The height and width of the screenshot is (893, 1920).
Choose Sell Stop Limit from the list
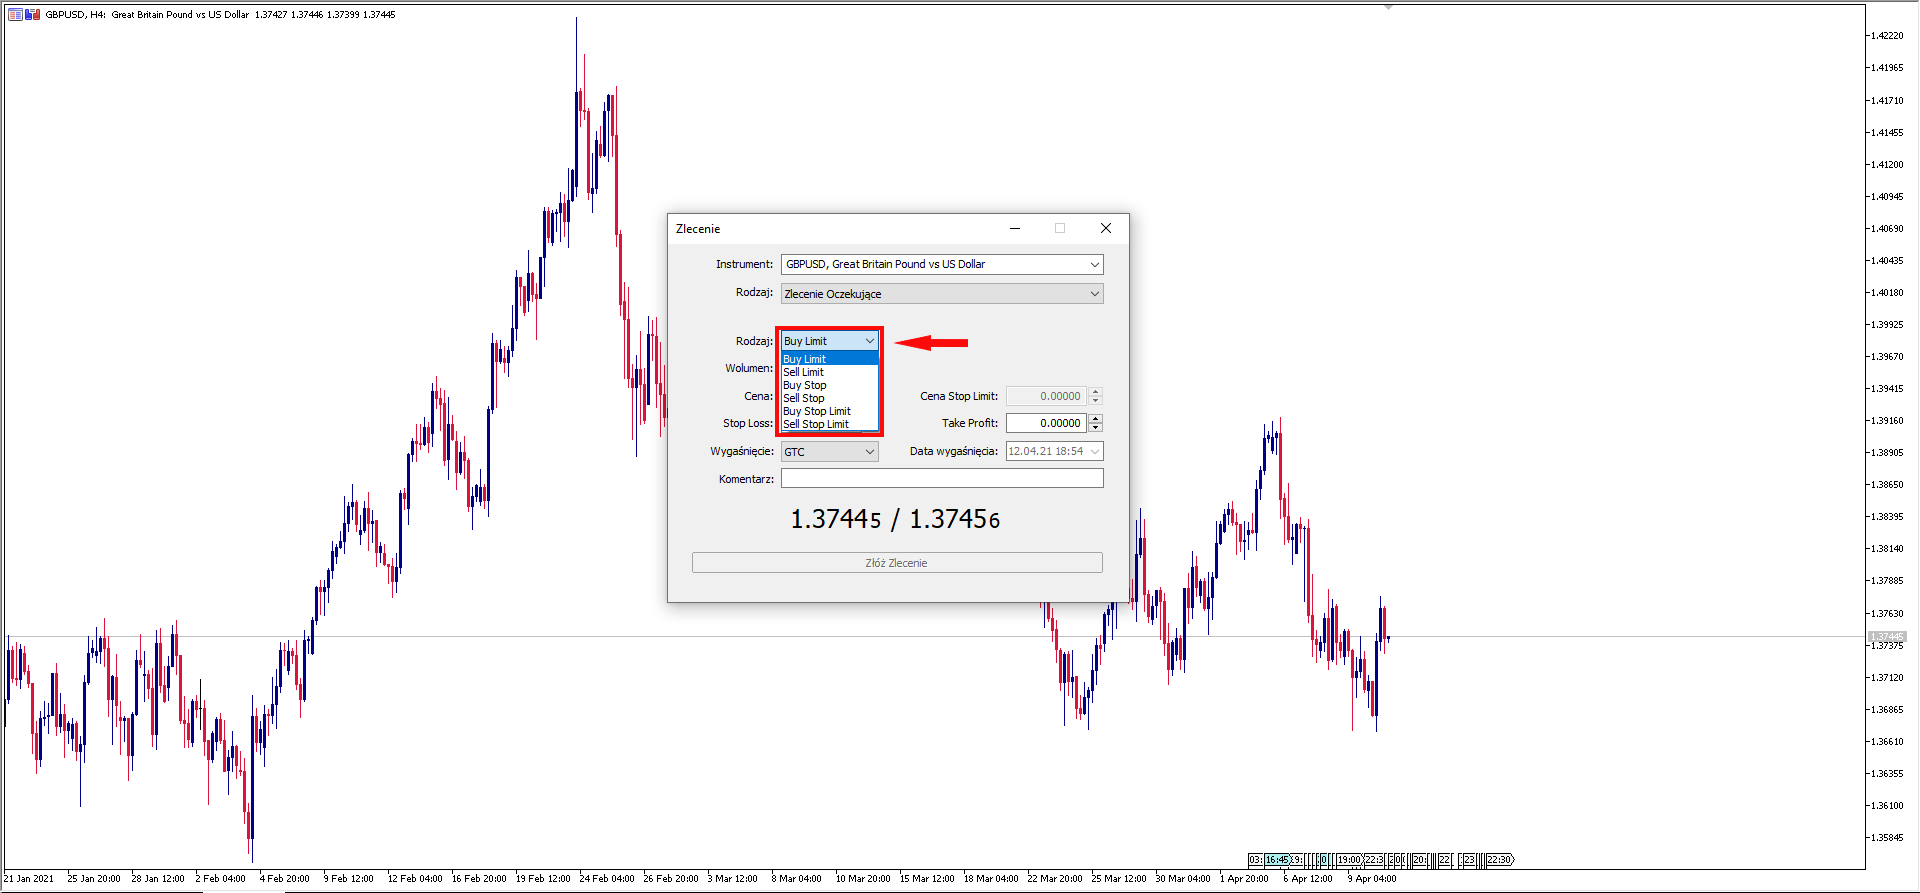[829, 424]
